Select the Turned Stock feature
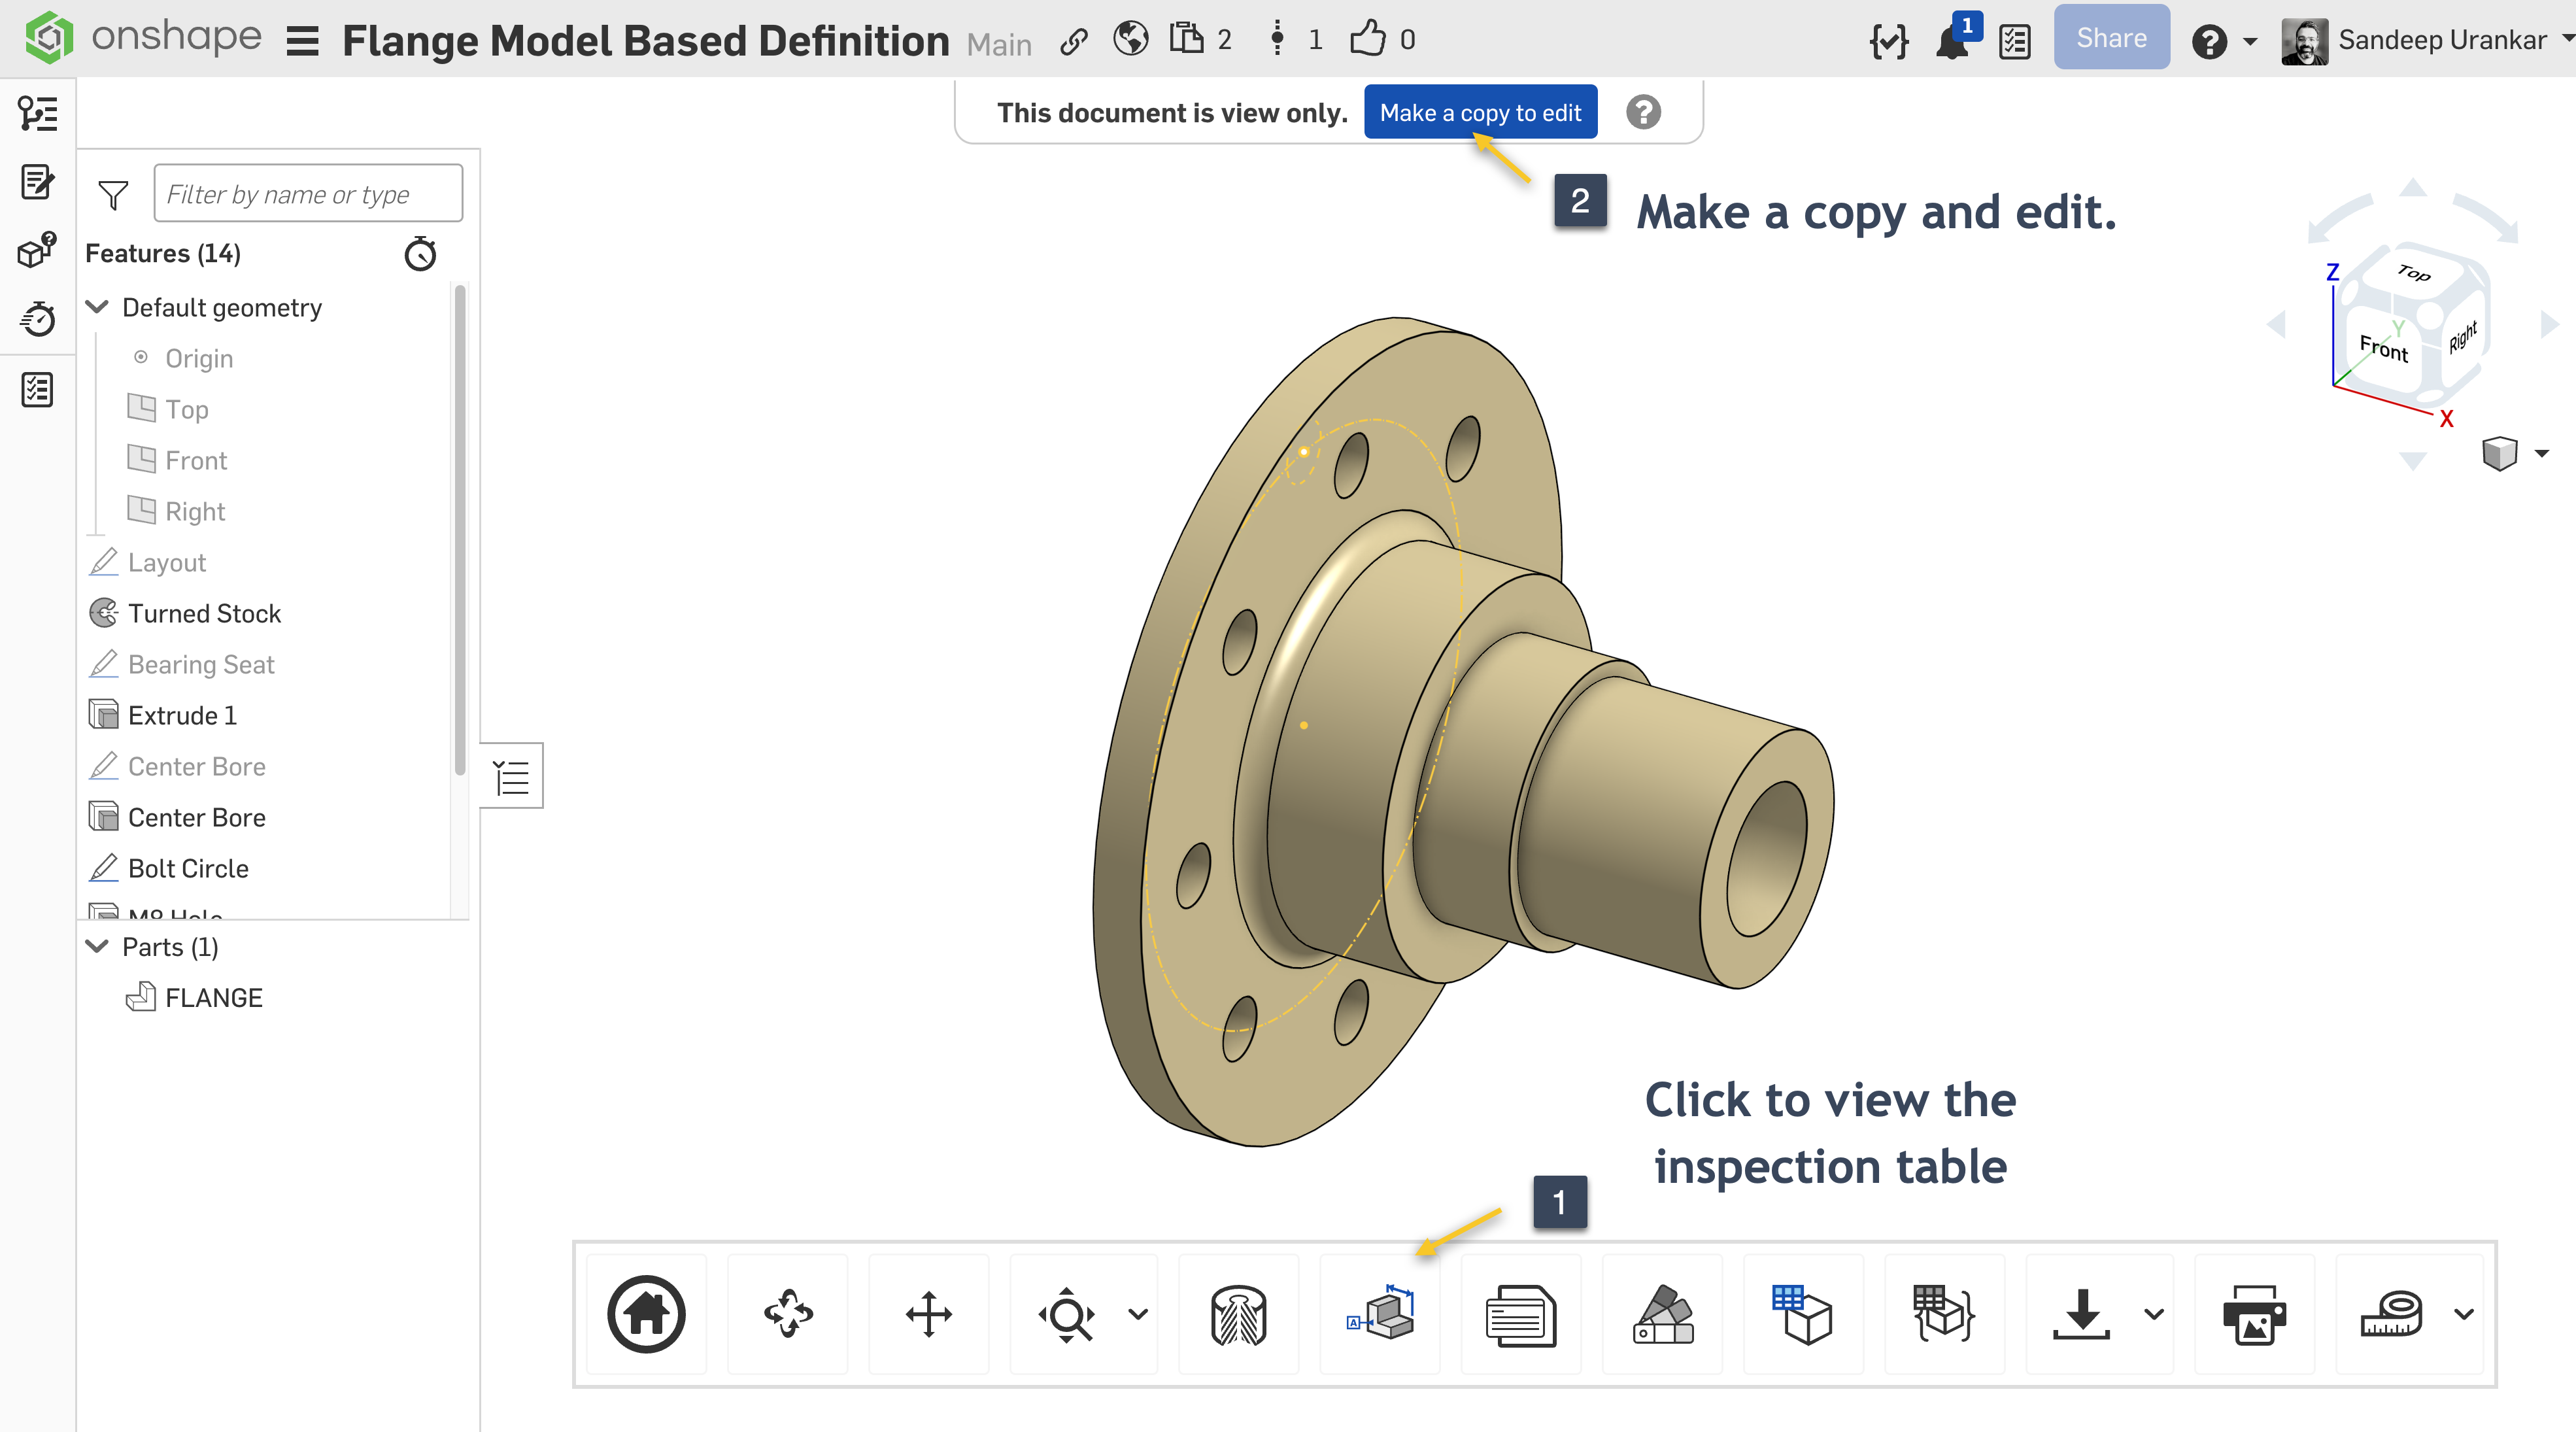This screenshot has height=1432, width=2576. (204, 613)
